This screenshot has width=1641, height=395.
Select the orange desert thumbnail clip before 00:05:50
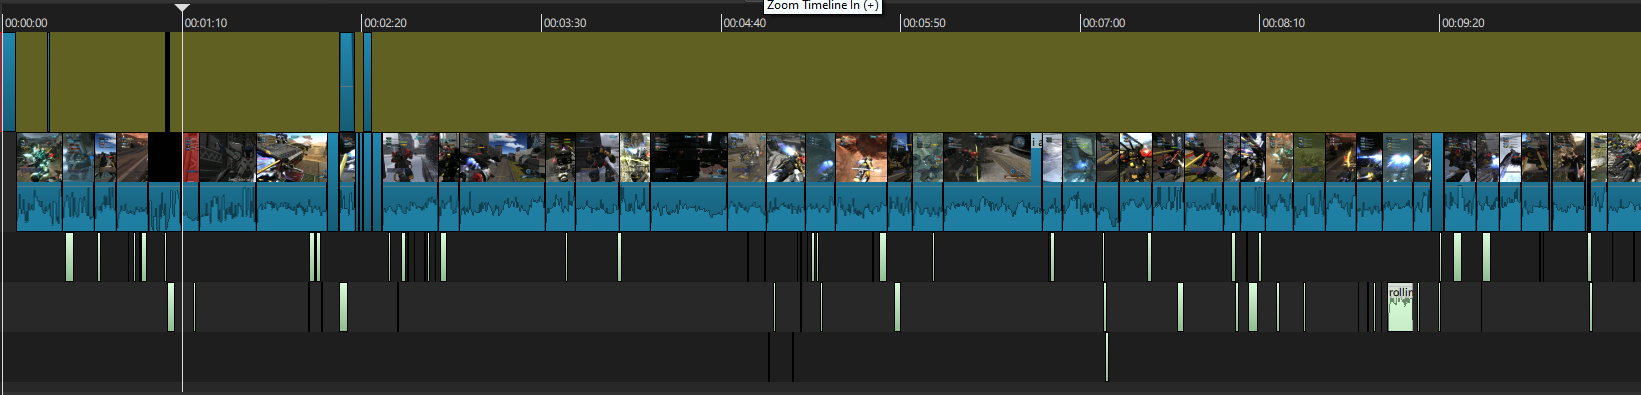tap(862, 157)
